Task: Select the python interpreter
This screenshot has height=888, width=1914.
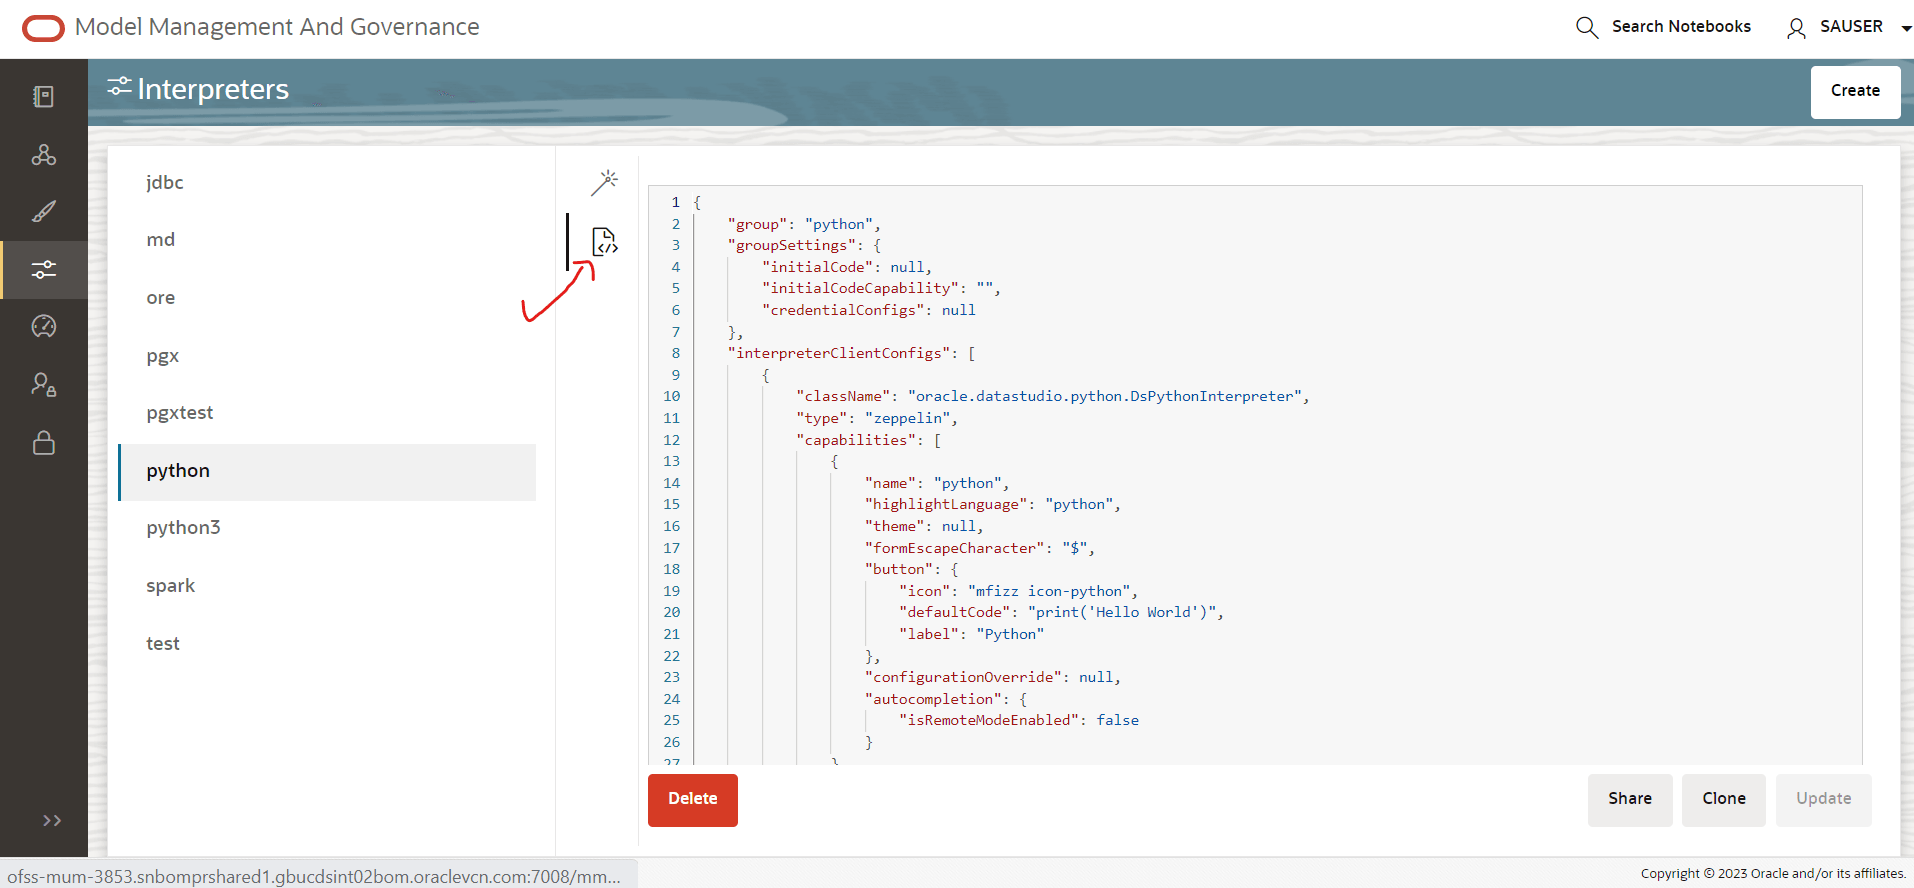Action: coord(327,471)
